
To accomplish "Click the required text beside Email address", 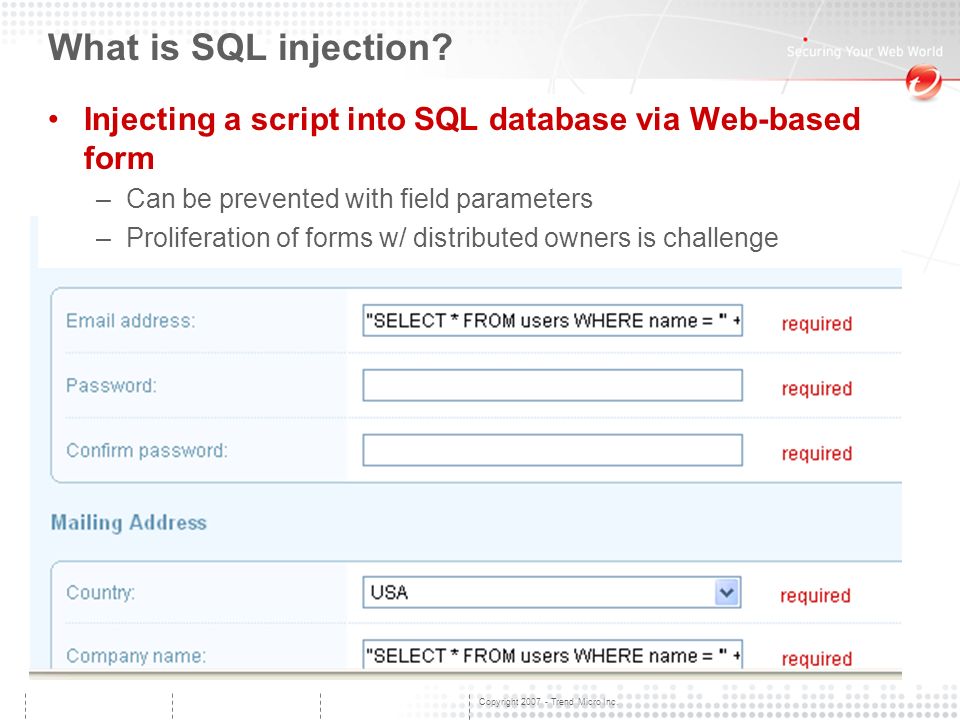I will click(x=817, y=324).
